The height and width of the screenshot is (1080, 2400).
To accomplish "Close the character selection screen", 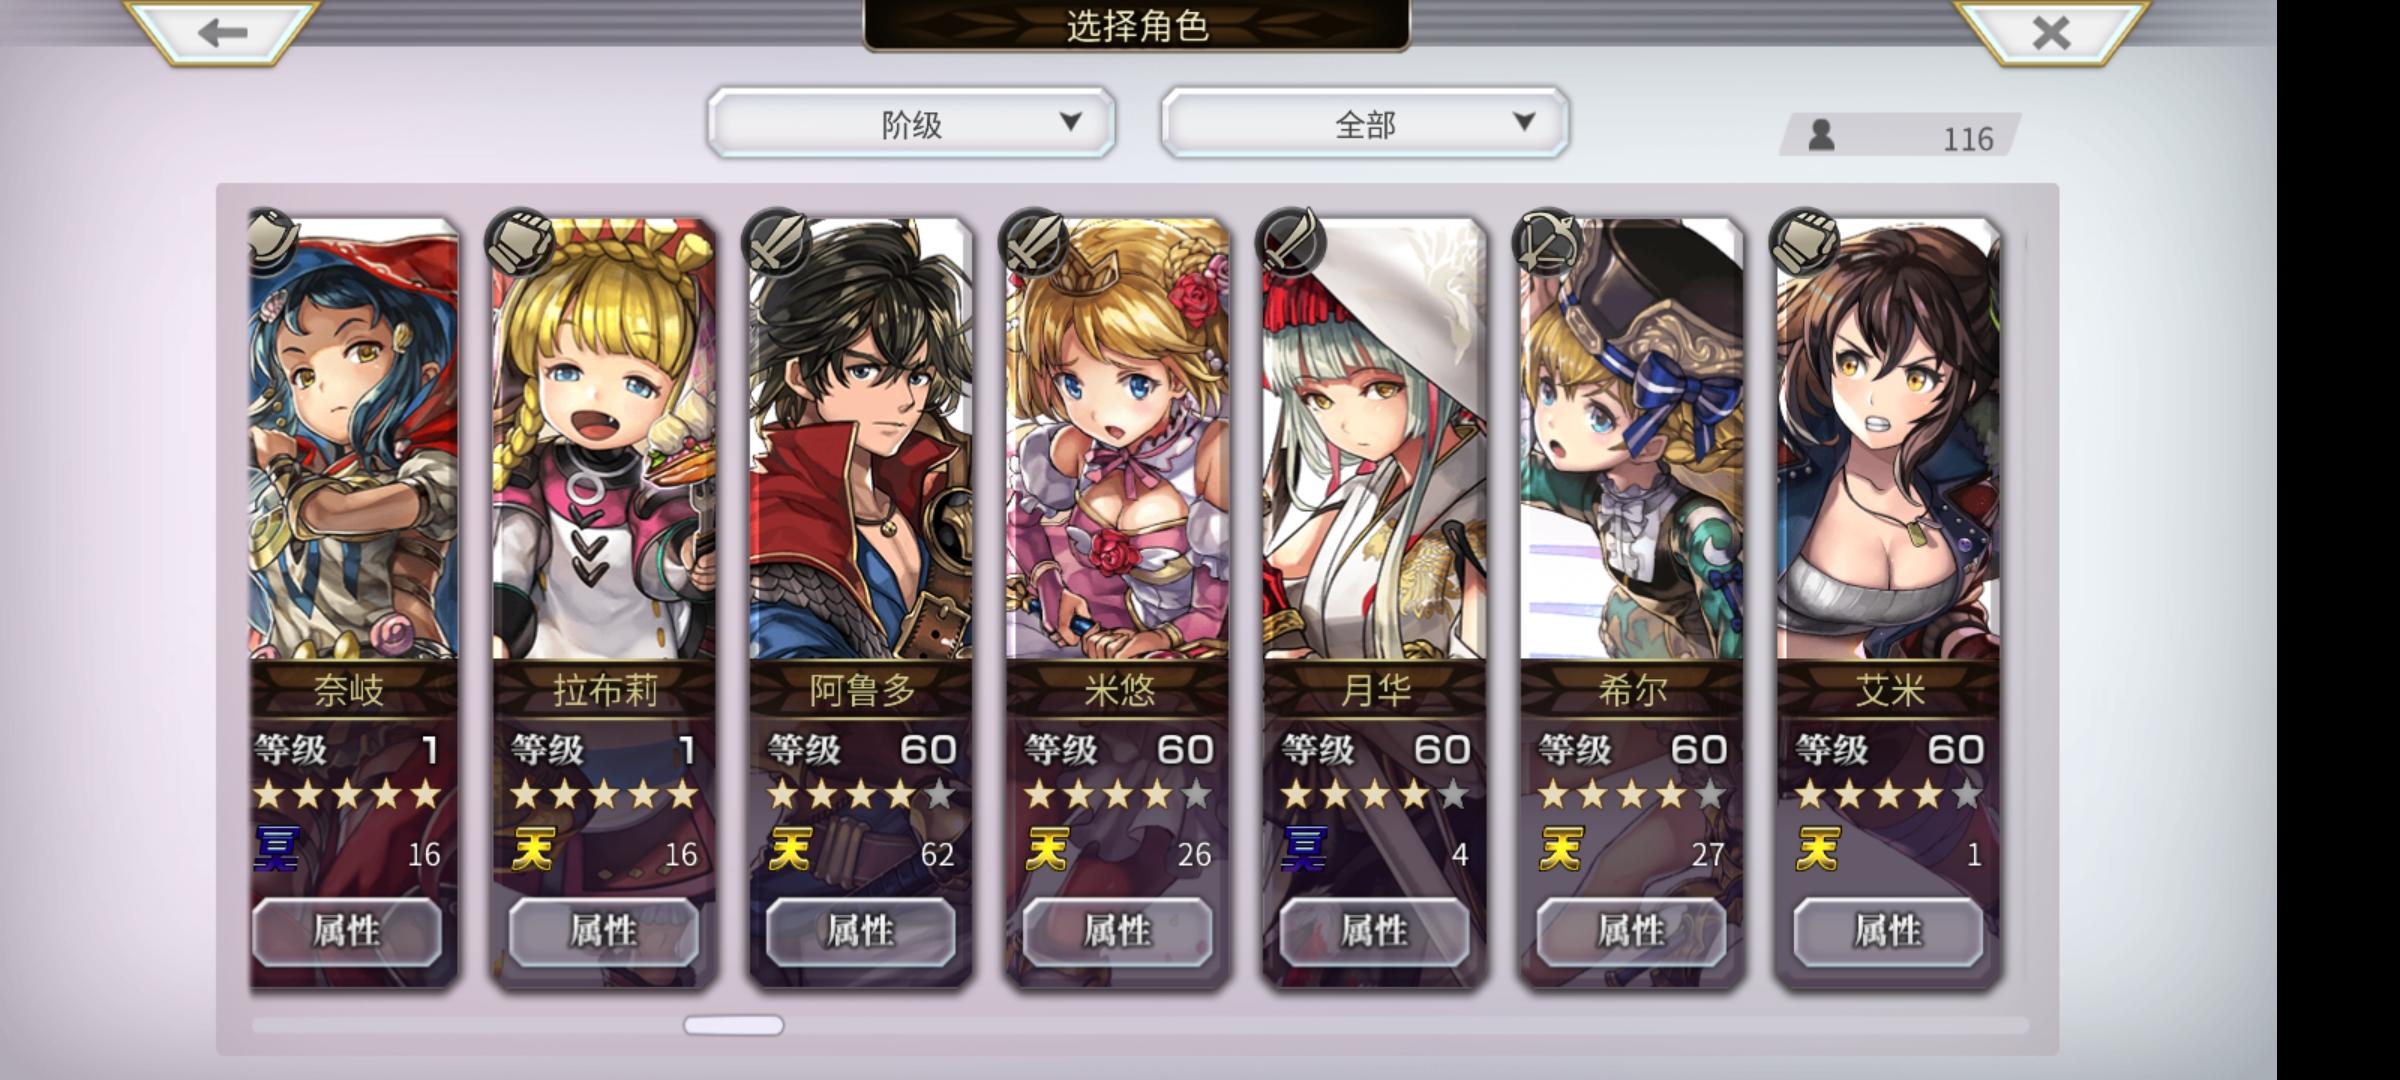I will click(x=2051, y=33).
